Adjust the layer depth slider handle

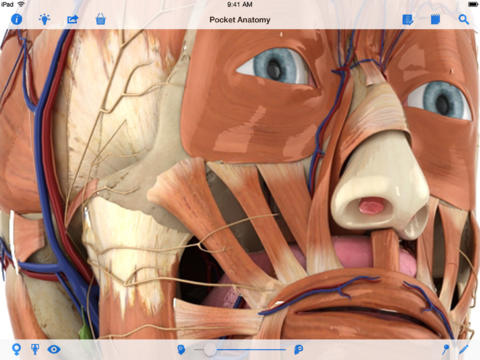pos(210,349)
